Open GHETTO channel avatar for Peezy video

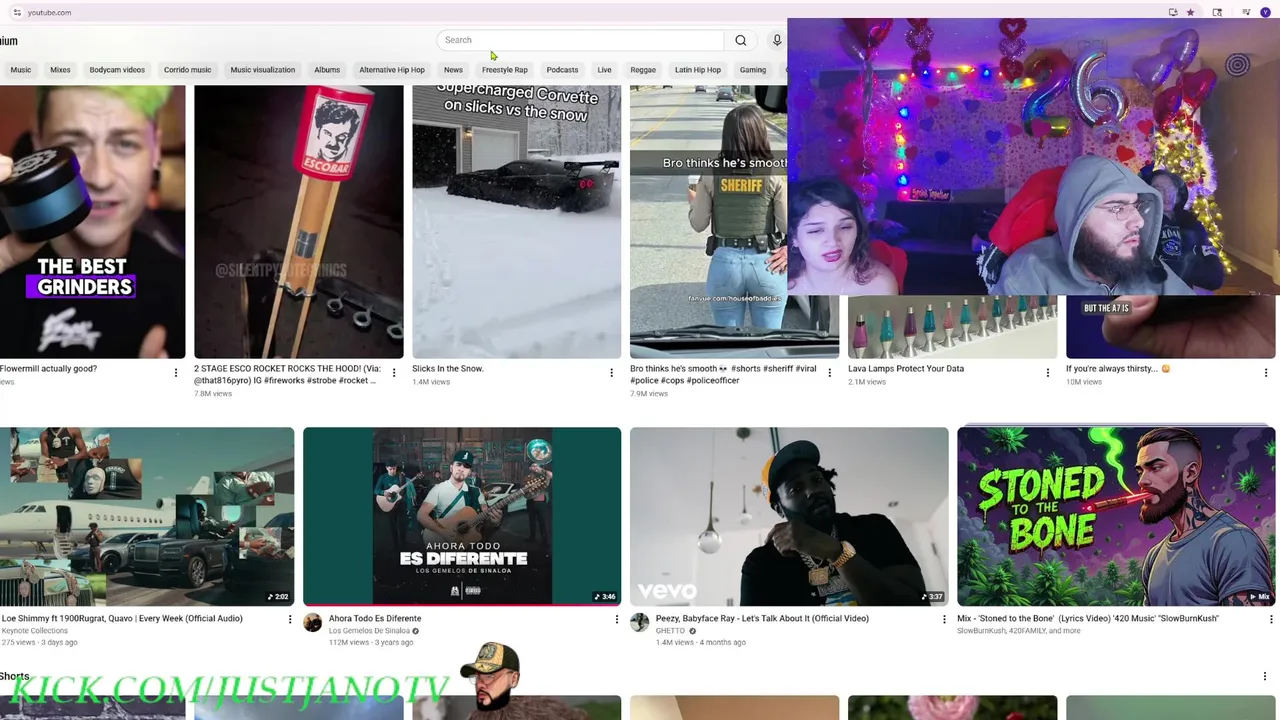[x=640, y=623]
